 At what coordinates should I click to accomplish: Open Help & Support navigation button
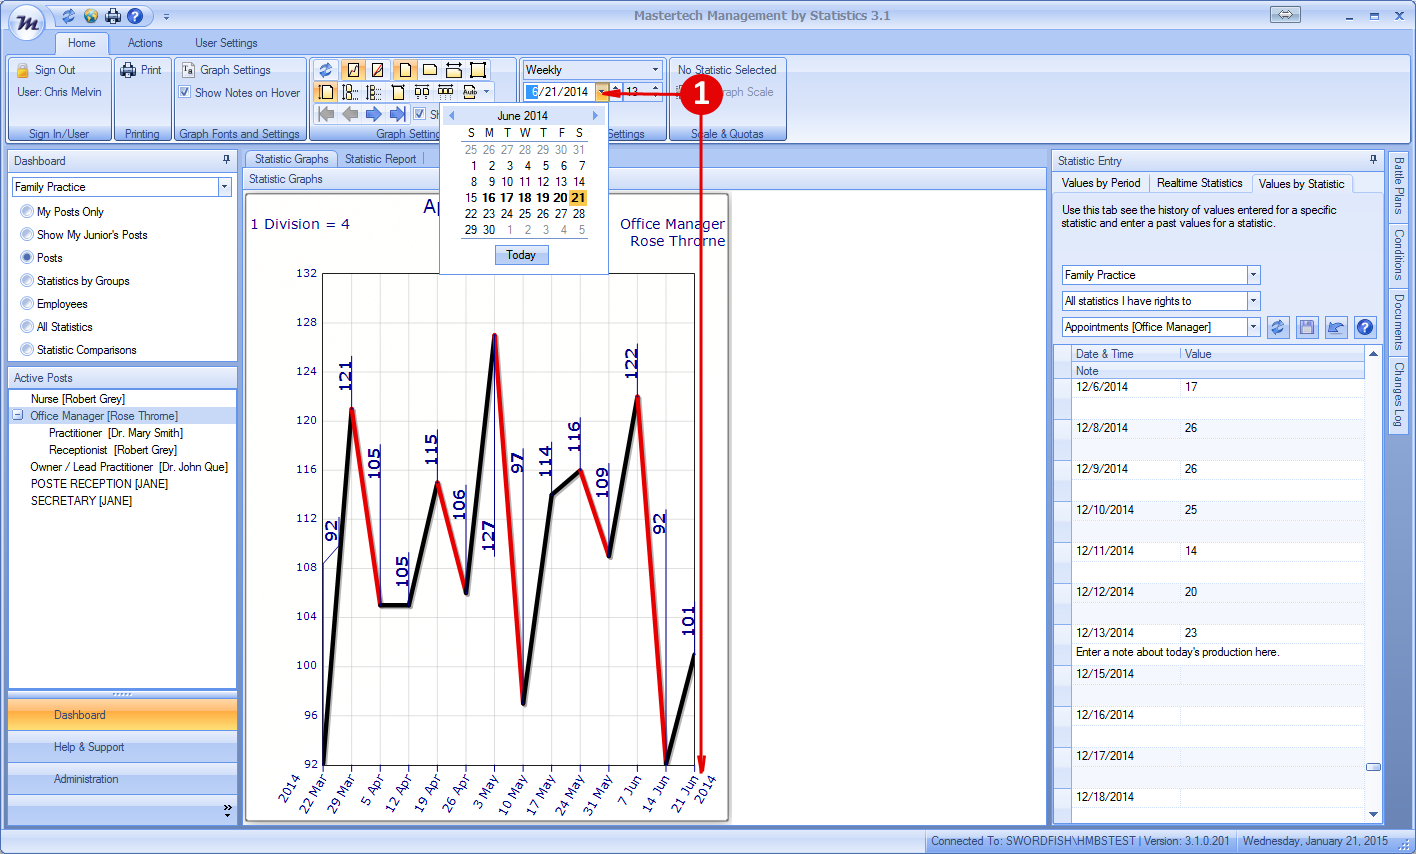pyautogui.click(x=122, y=747)
